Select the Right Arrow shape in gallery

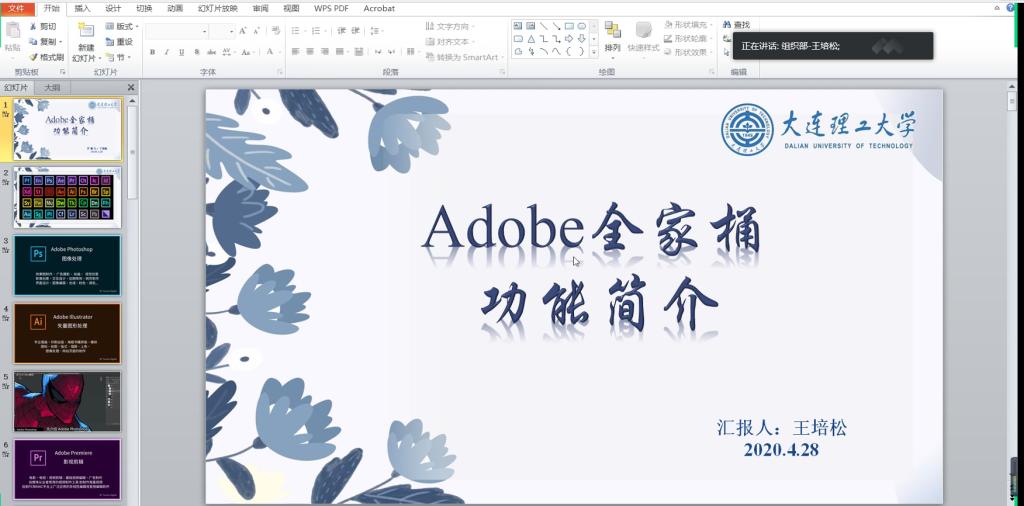(569, 39)
